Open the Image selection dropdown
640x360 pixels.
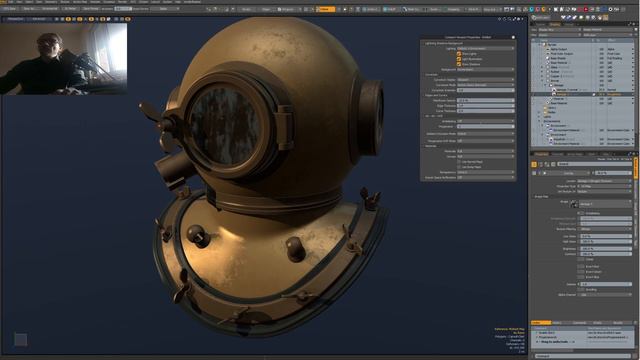coord(605,204)
